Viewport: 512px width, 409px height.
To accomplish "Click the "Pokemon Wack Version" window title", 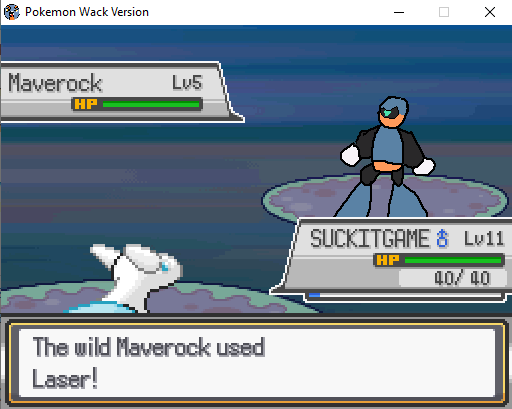I will [87, 12].
